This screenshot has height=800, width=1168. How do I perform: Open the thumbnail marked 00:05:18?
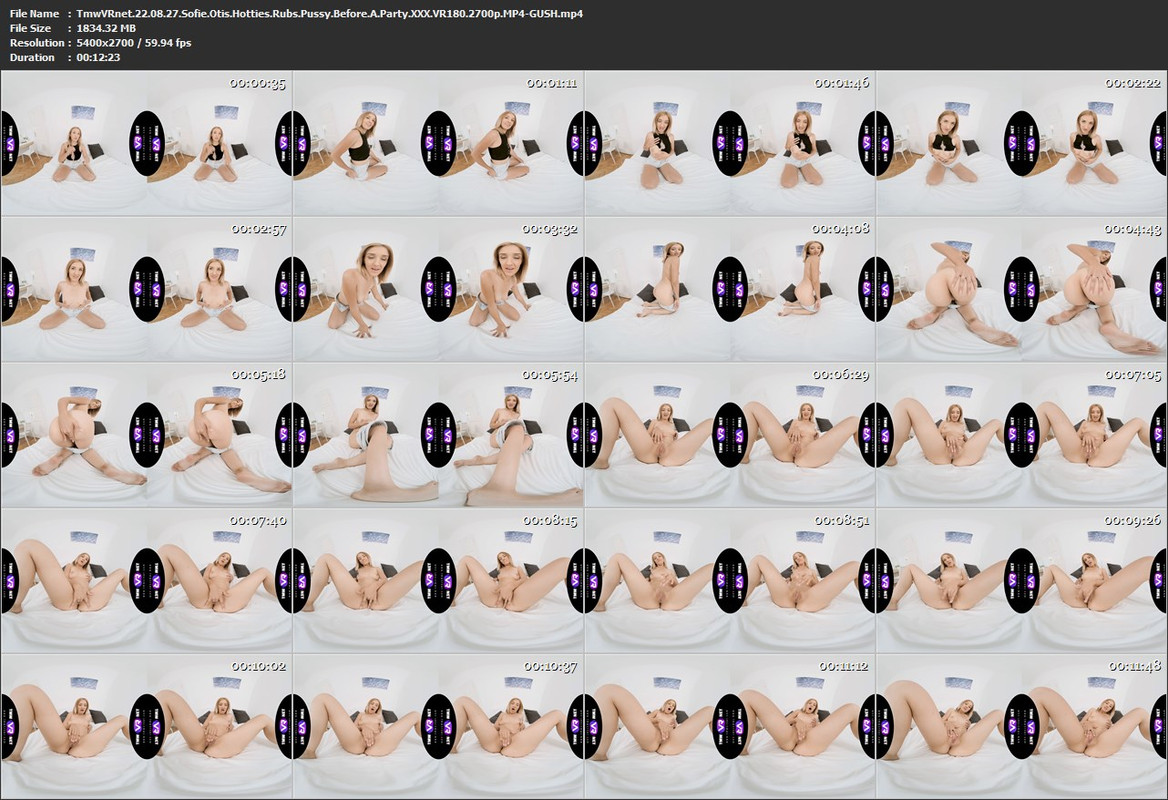tap(147, 435)
